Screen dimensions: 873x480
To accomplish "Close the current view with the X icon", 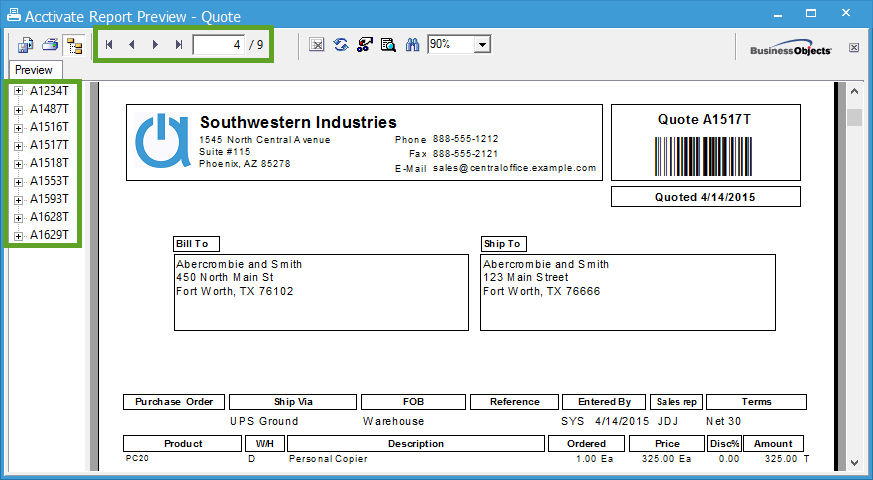I will pos(854,47).
